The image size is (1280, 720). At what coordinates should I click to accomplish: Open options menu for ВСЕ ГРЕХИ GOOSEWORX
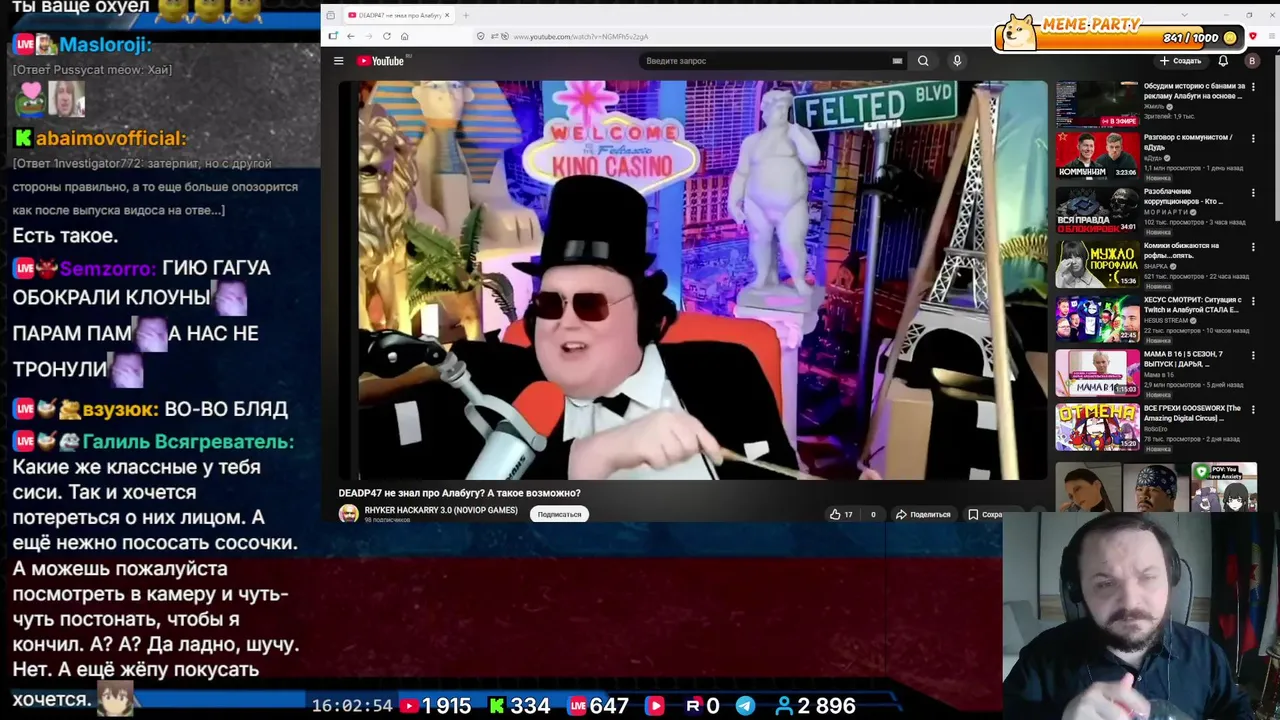point(1253,409)
